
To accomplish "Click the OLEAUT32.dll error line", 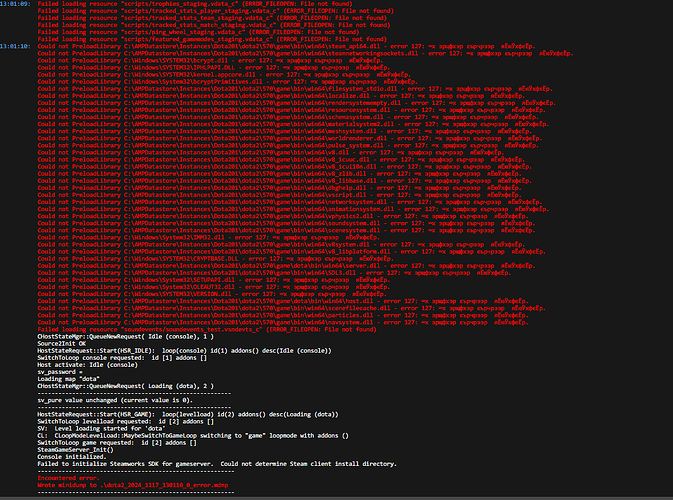I will [x=213, y=287].
